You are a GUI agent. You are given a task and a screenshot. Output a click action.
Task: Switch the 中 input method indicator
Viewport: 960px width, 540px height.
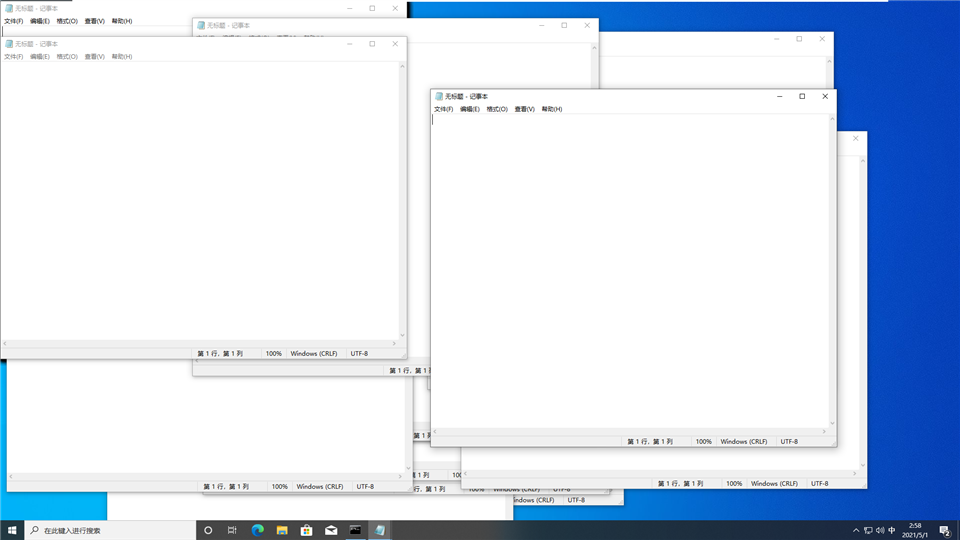891,530
